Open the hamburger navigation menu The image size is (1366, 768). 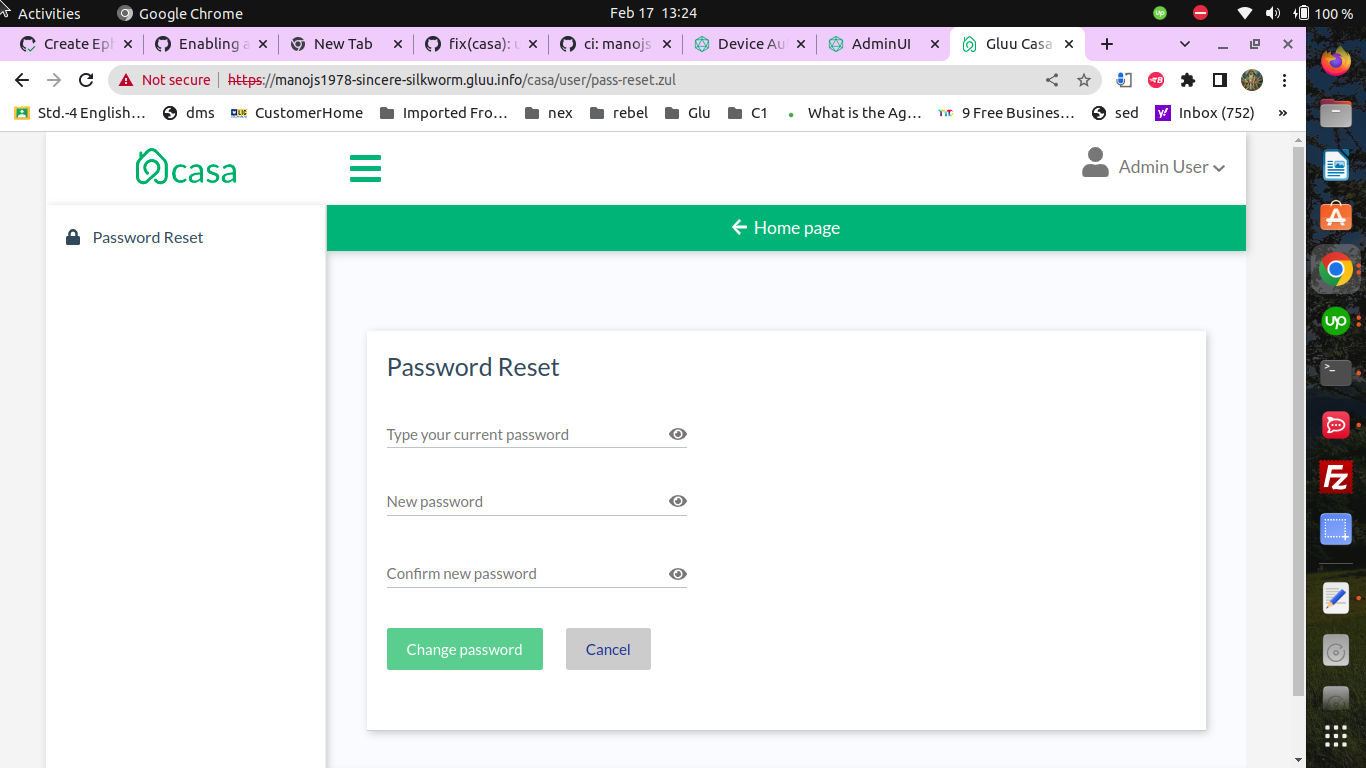click(x=365, y=168)
